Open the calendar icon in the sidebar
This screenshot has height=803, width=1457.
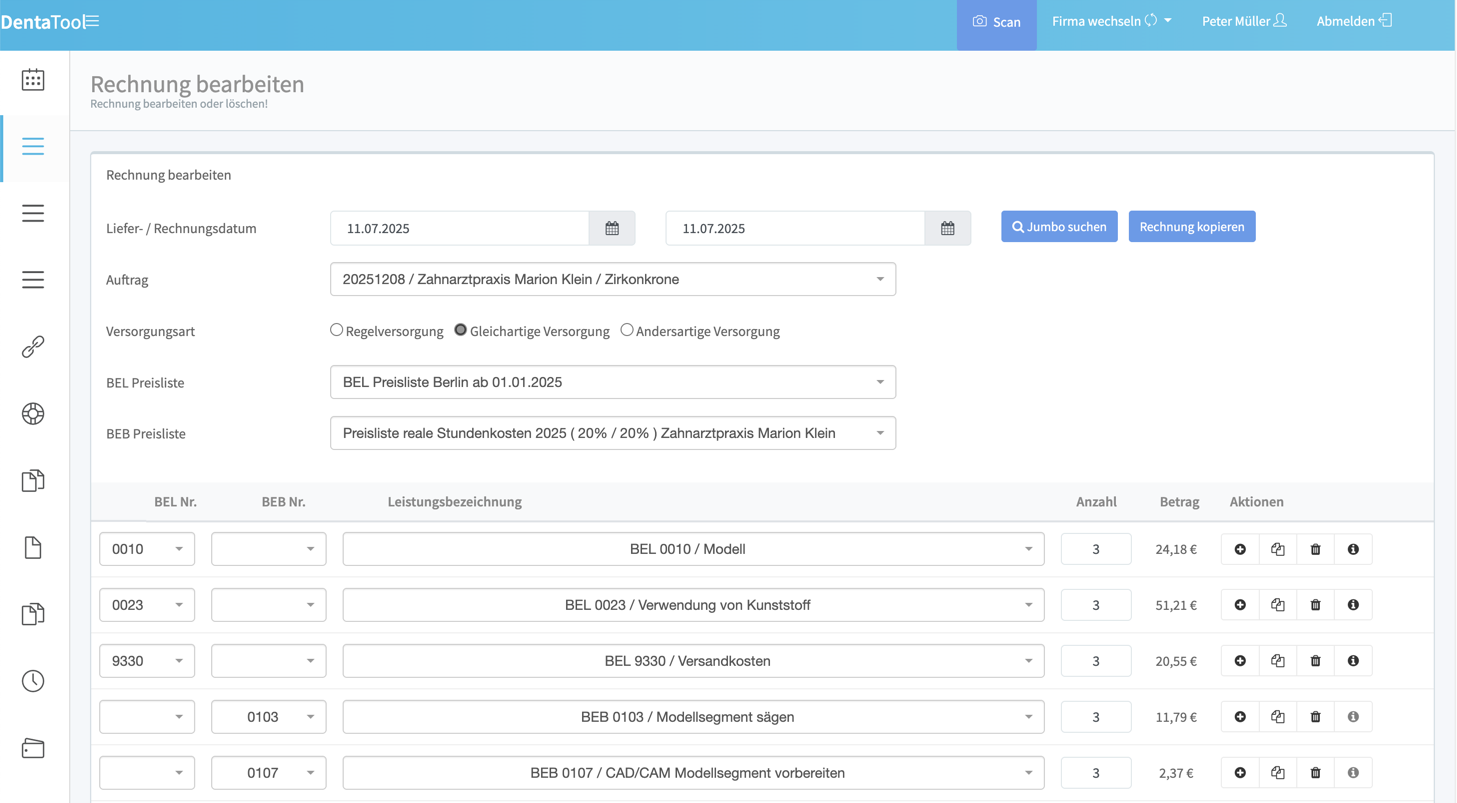[x=33, y=80]
